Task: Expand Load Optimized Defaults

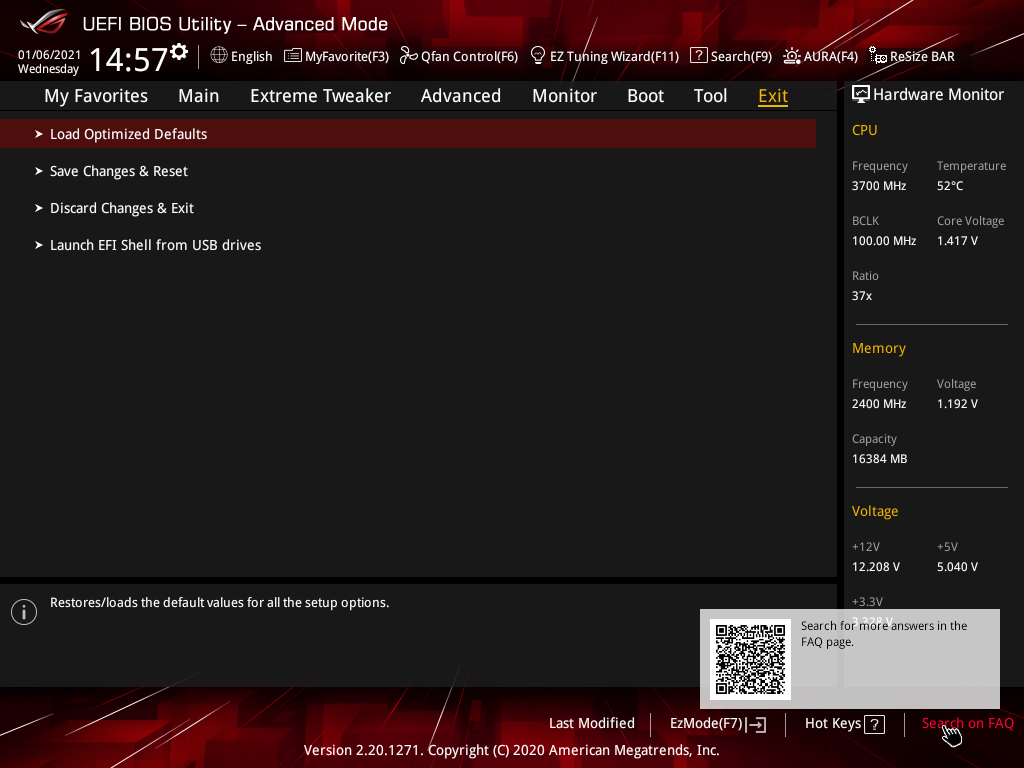Action: [x=408, y=134]
